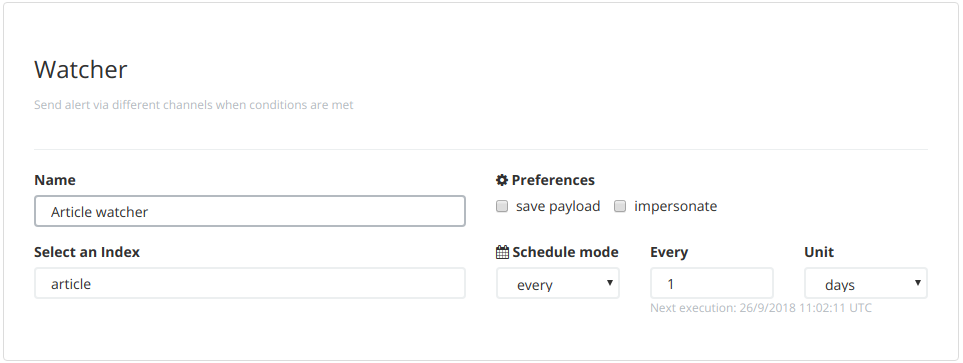Click the arrow on the days dropdown
The height and width of the screenshot is (363, 963).
[918, 283]
